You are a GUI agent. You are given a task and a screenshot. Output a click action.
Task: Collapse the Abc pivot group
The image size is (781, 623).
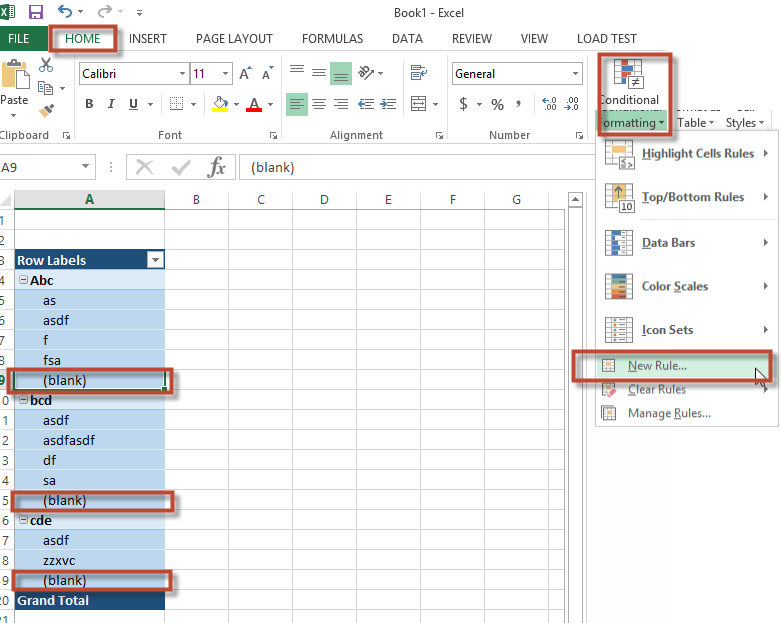pos(23,280)
